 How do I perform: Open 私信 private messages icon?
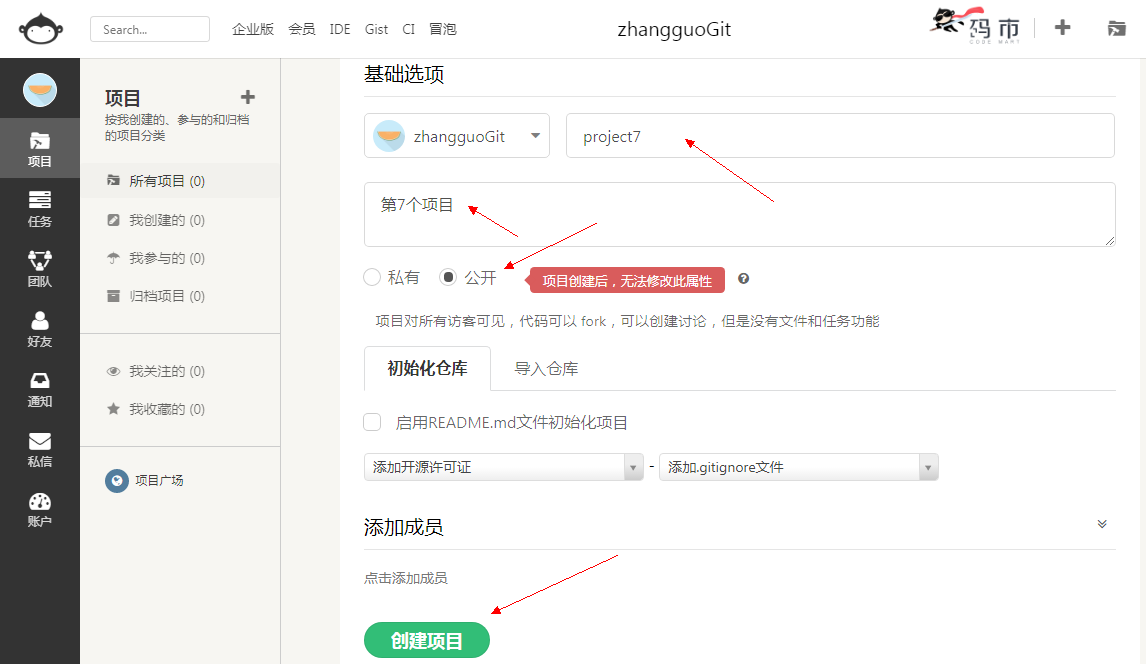click(40, 448)
